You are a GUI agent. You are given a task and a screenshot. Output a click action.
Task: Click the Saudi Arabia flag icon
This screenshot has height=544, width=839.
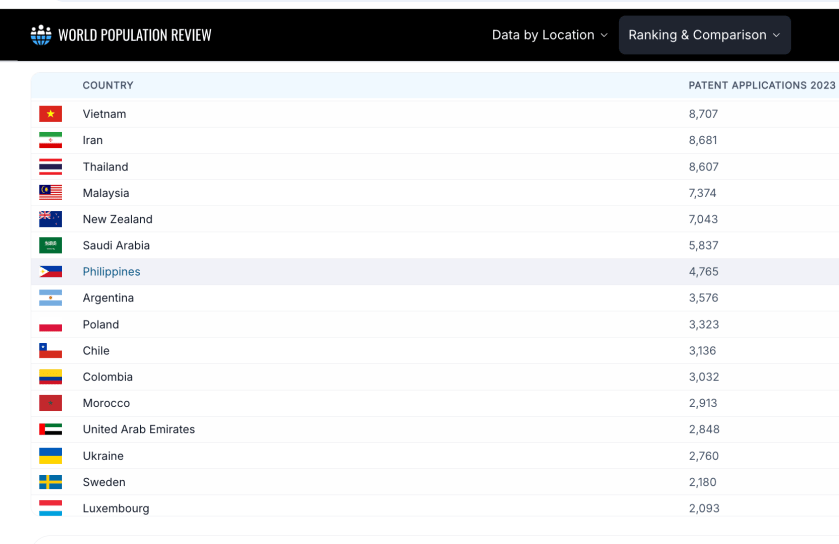tap(50, 245)
